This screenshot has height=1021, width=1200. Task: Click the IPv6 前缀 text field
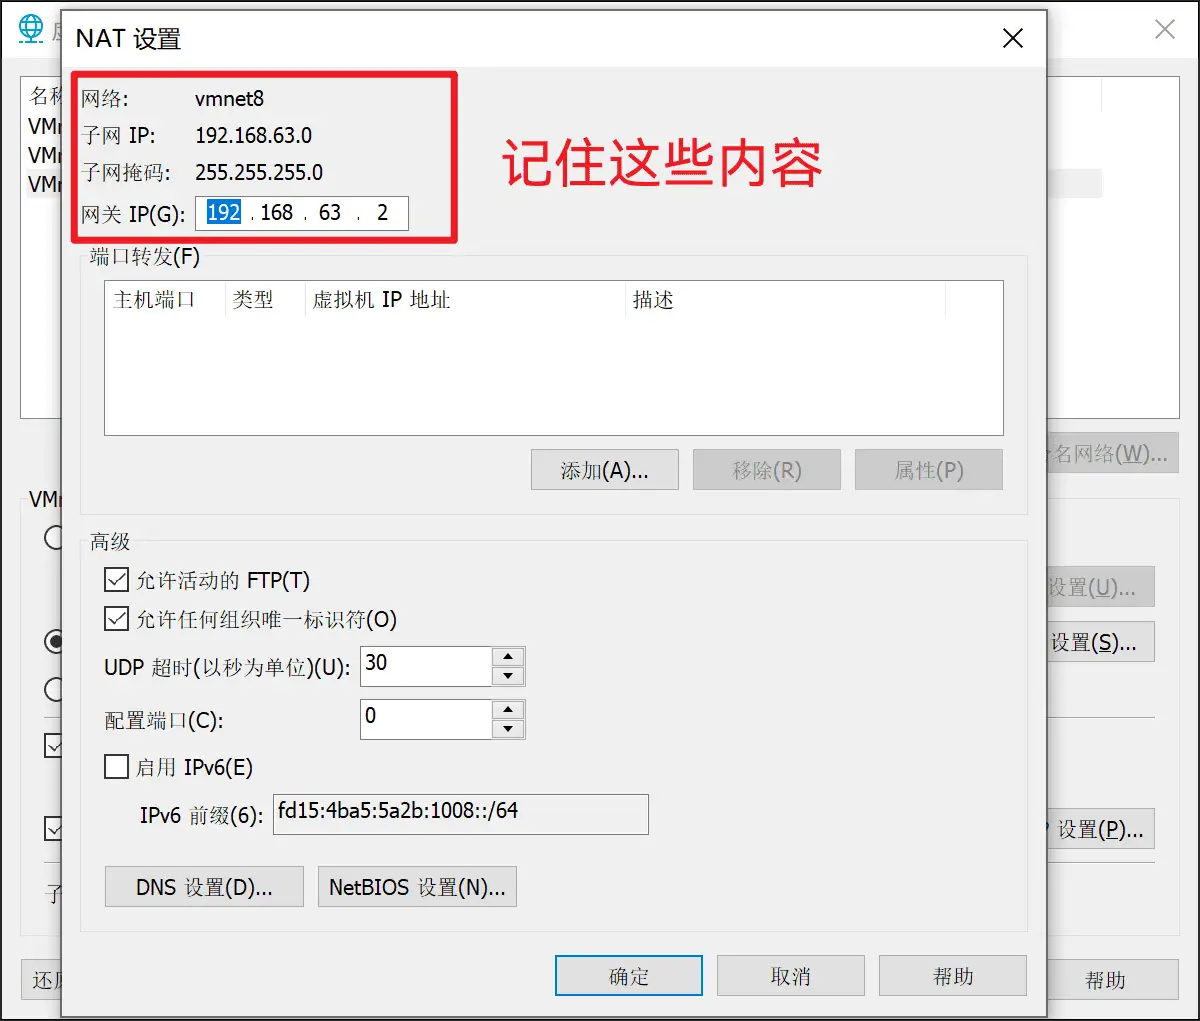460,814
